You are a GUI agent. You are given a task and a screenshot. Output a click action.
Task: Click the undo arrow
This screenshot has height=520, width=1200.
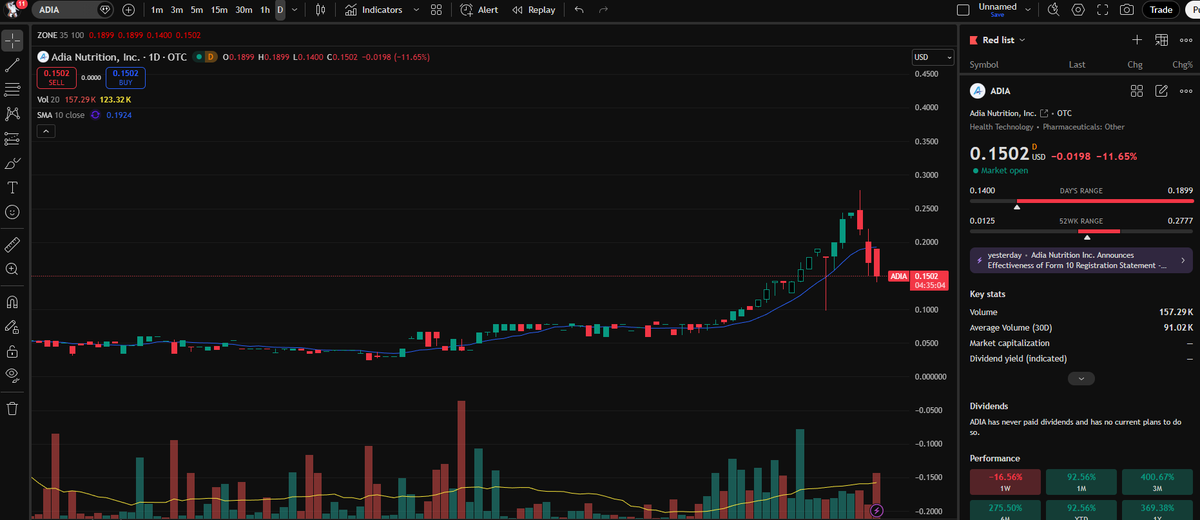[x=579, y=10]
